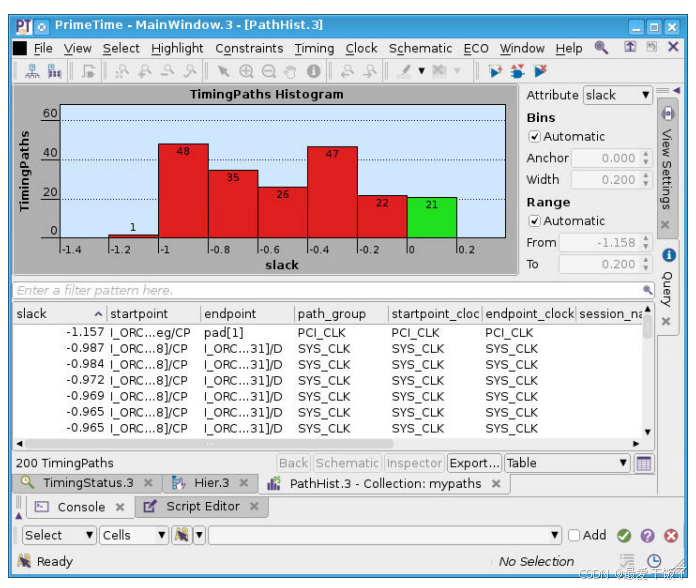Click the selection arrow tool

pyautogui.click(x=223, y=71)
